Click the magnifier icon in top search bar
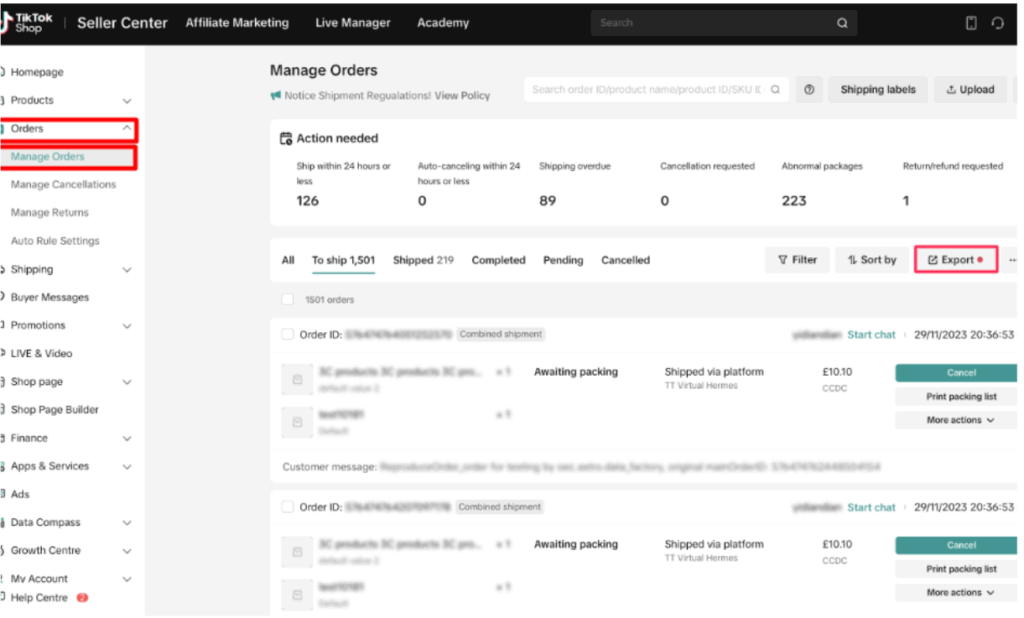The height and width of the screenshot is (618, 1024). (x=843, y=23)
